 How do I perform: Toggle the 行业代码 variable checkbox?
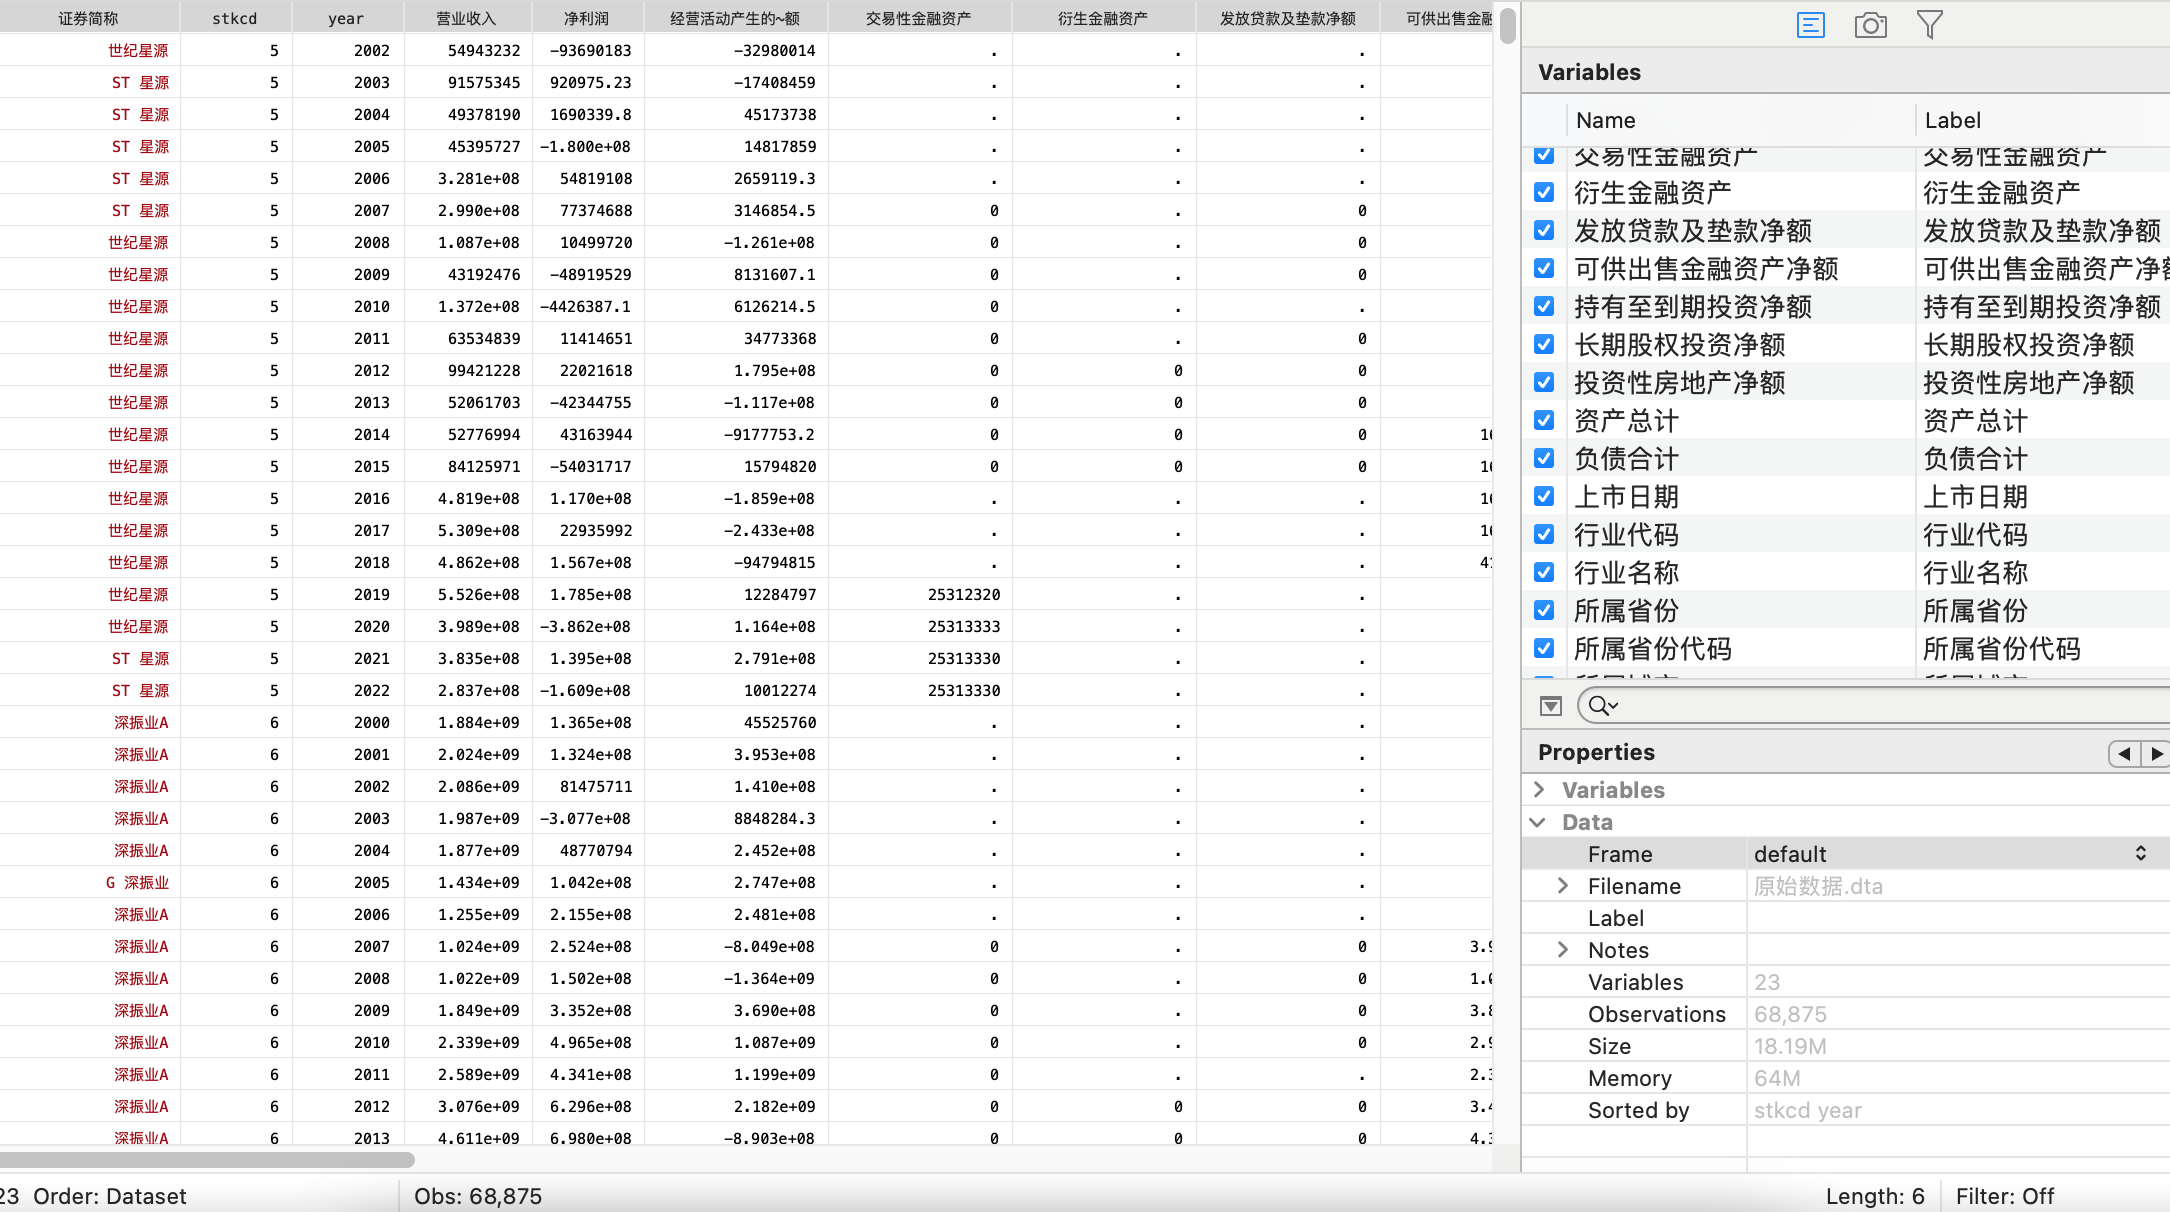(x=1544, y=534)
